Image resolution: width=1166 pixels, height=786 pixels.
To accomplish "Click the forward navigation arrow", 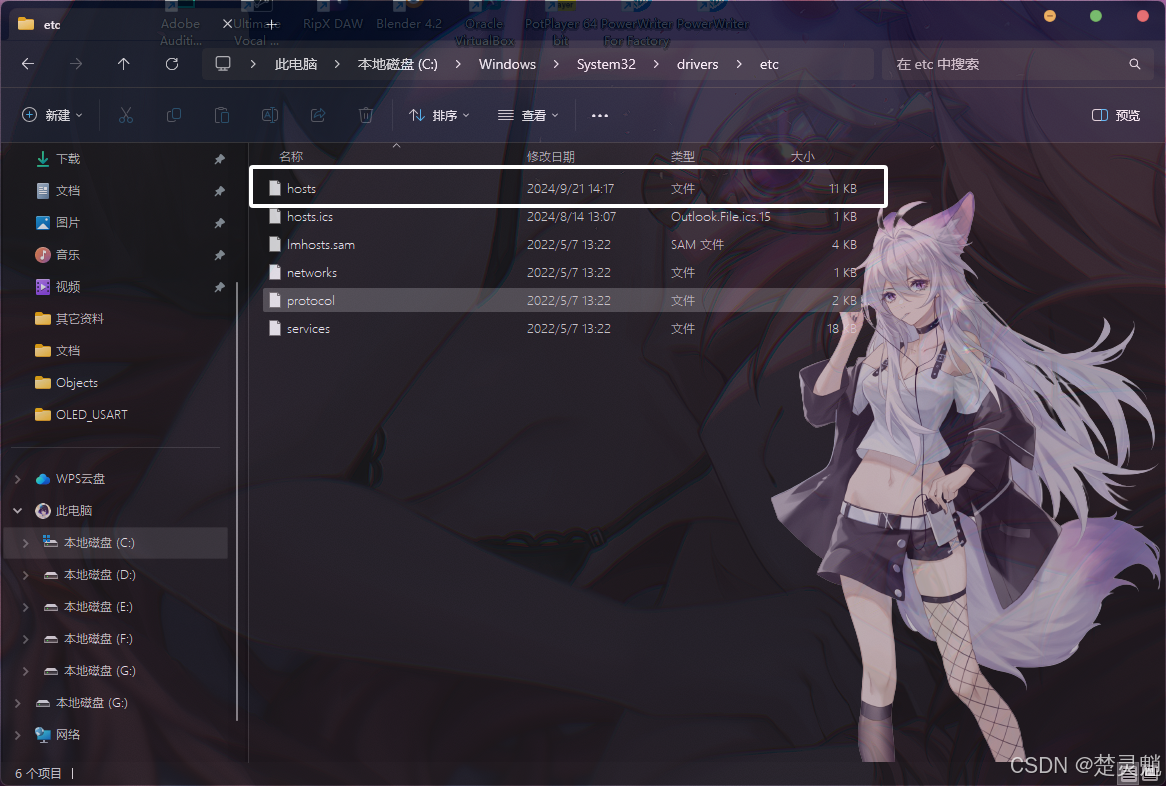I will pyautogui.click(x=76, y=64).
